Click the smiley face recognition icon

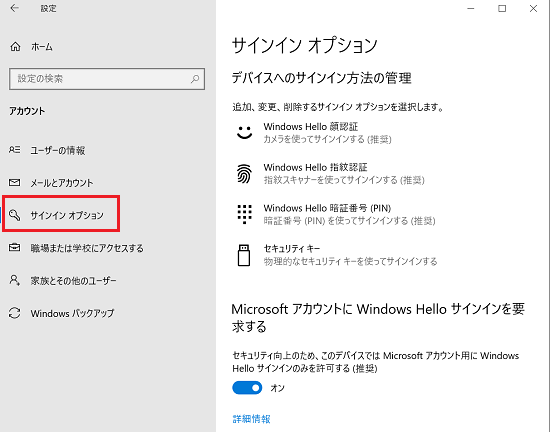pyautogui.click(x=244, y=133)
